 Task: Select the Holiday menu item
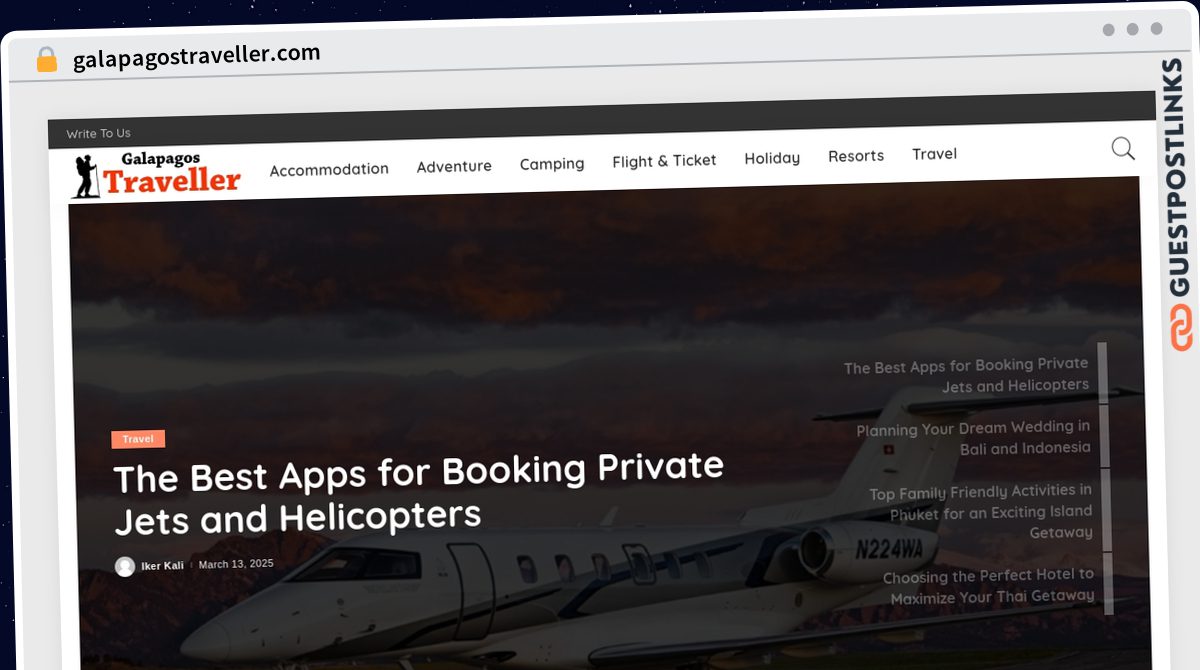tap(772, 158)
